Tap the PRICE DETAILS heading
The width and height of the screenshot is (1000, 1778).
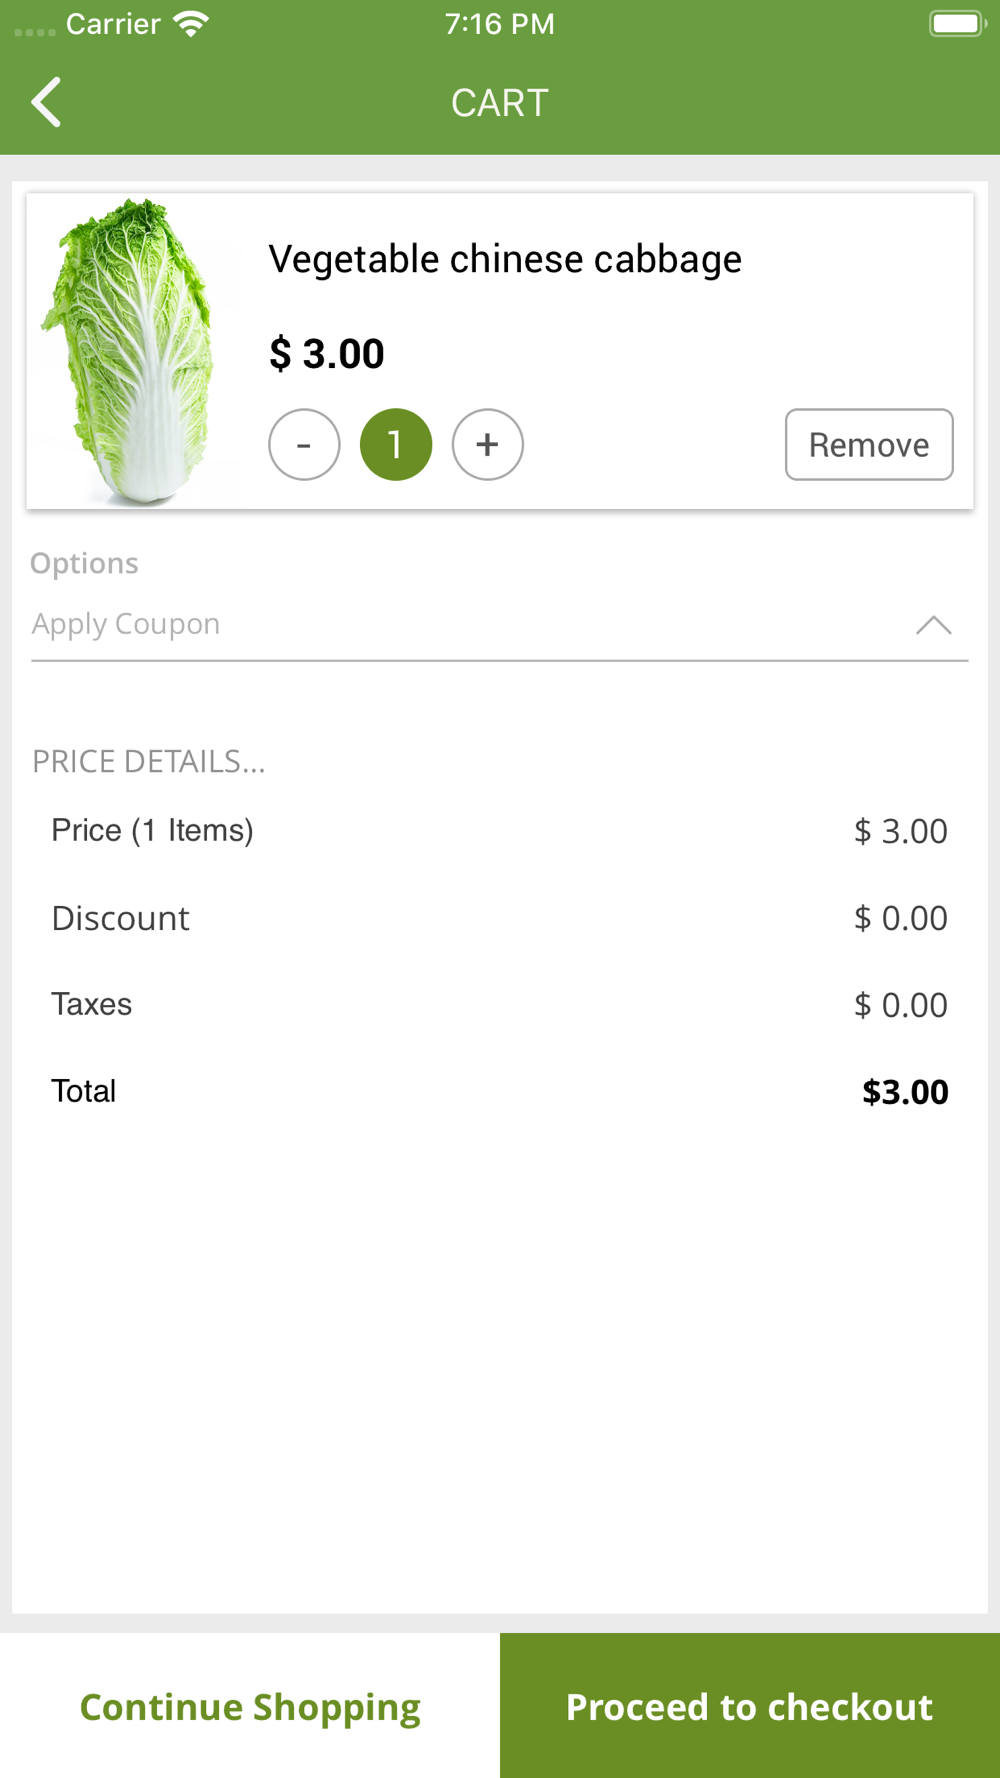click(x=149, y=762)
